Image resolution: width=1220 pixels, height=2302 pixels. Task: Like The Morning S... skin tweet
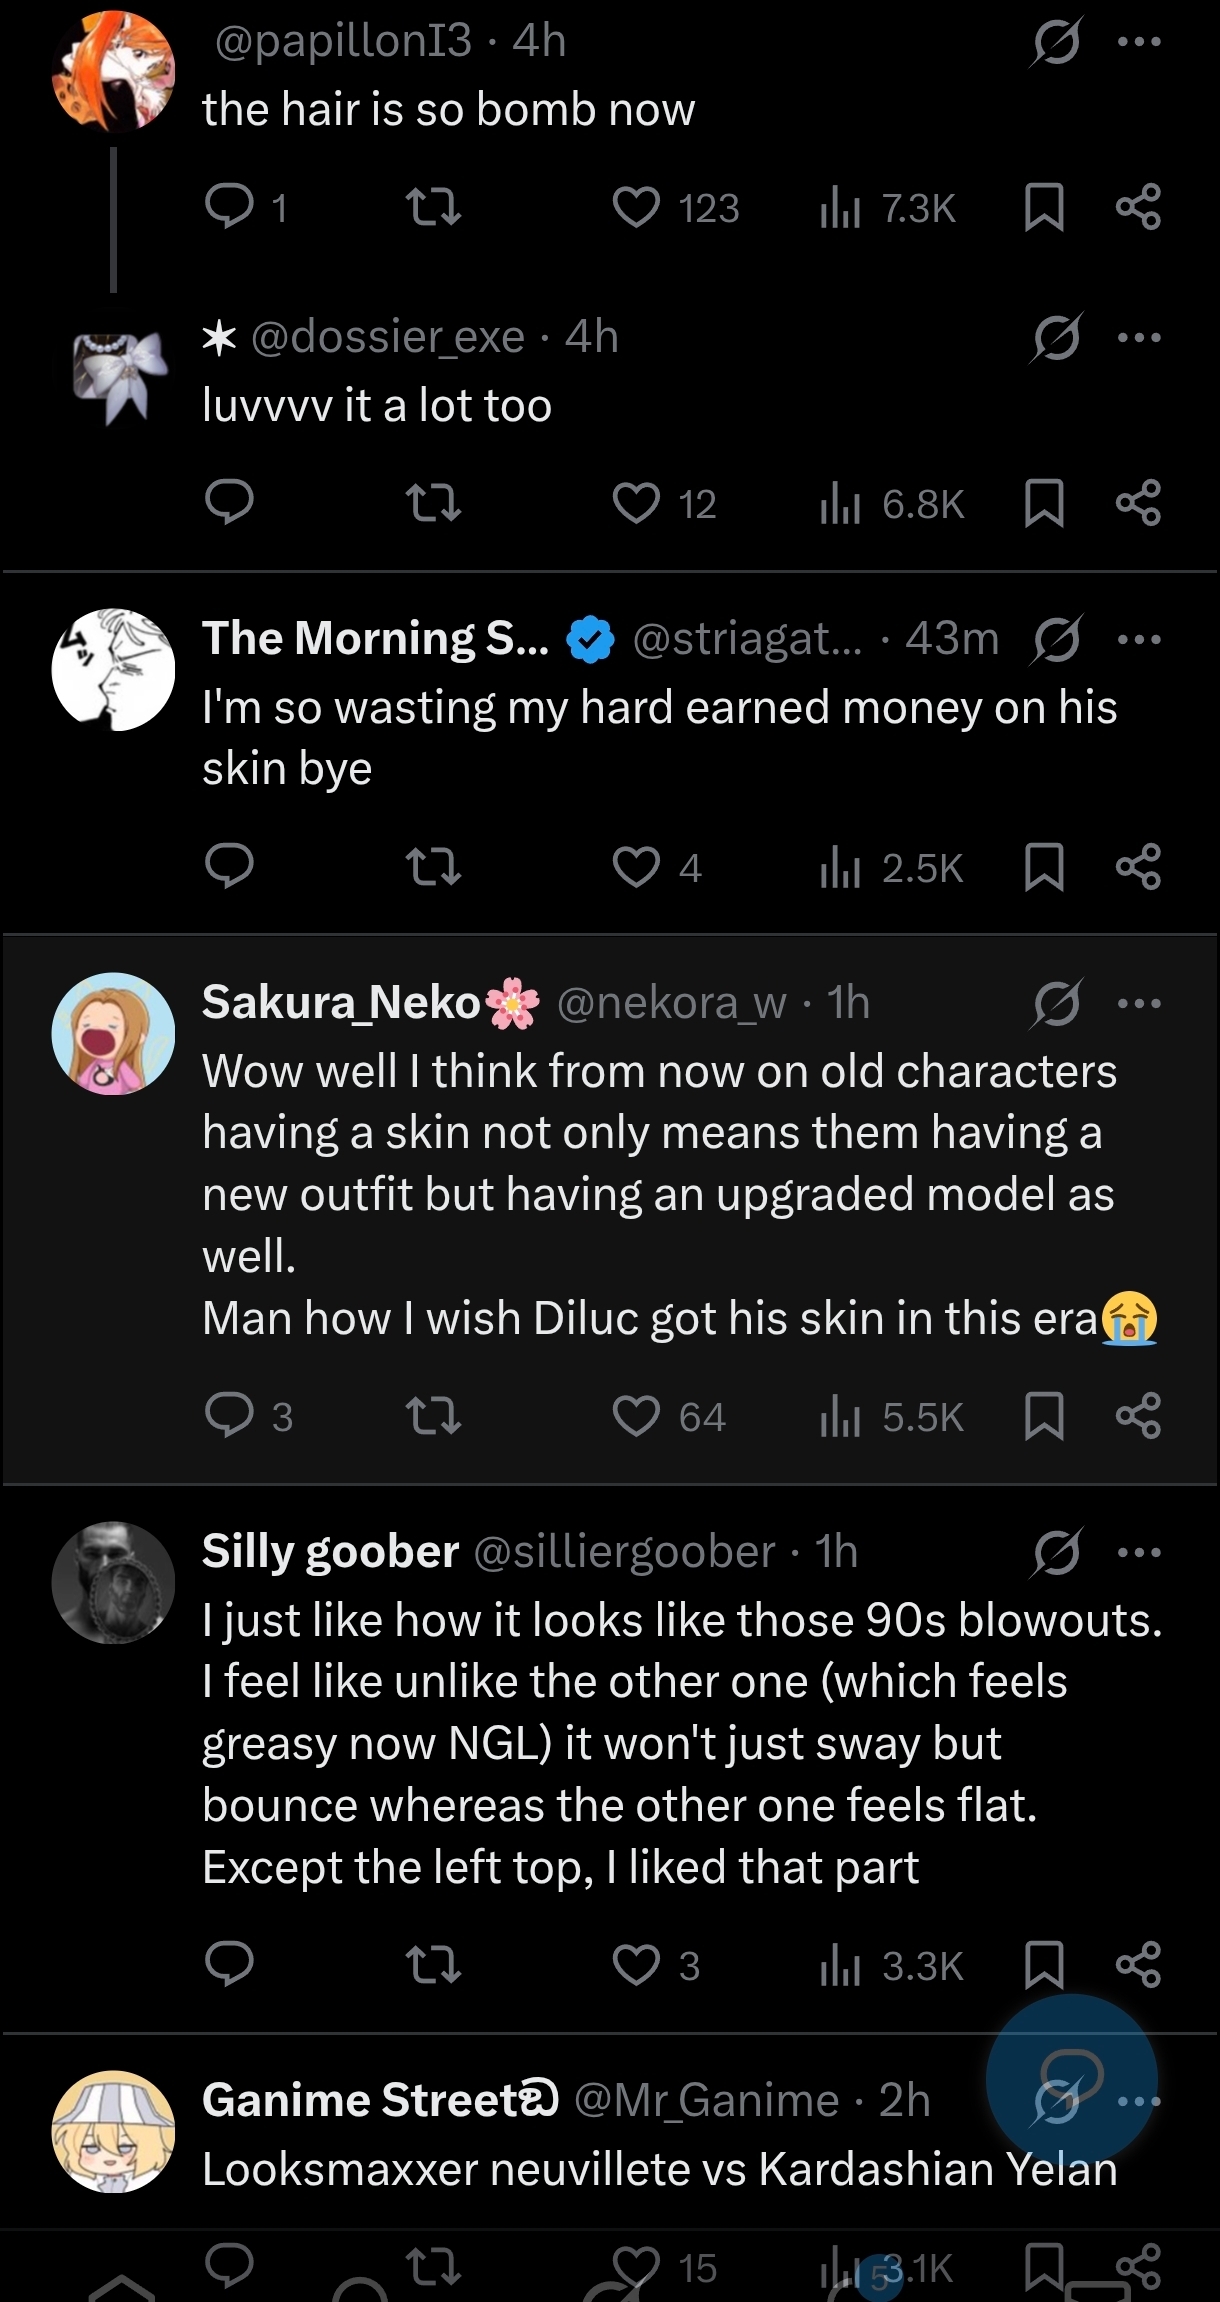pyautogui.click(x=636, y=867)
